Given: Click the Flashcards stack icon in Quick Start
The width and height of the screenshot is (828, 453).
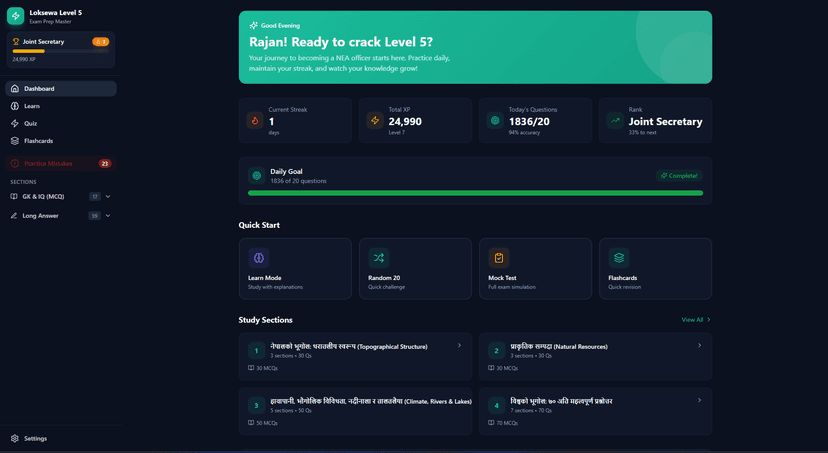Looking at the screenshot, I should 619,258.
